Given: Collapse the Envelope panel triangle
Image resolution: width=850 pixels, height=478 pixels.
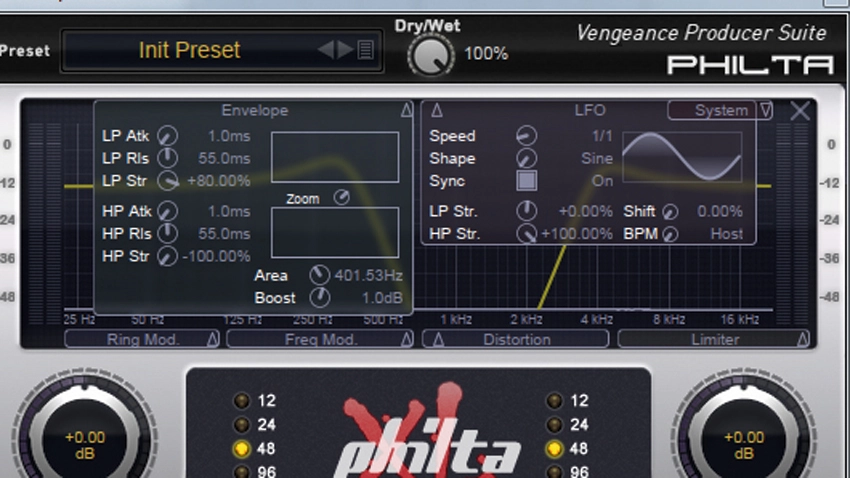Looking at the screenshot, I should (x=406, y=111).
